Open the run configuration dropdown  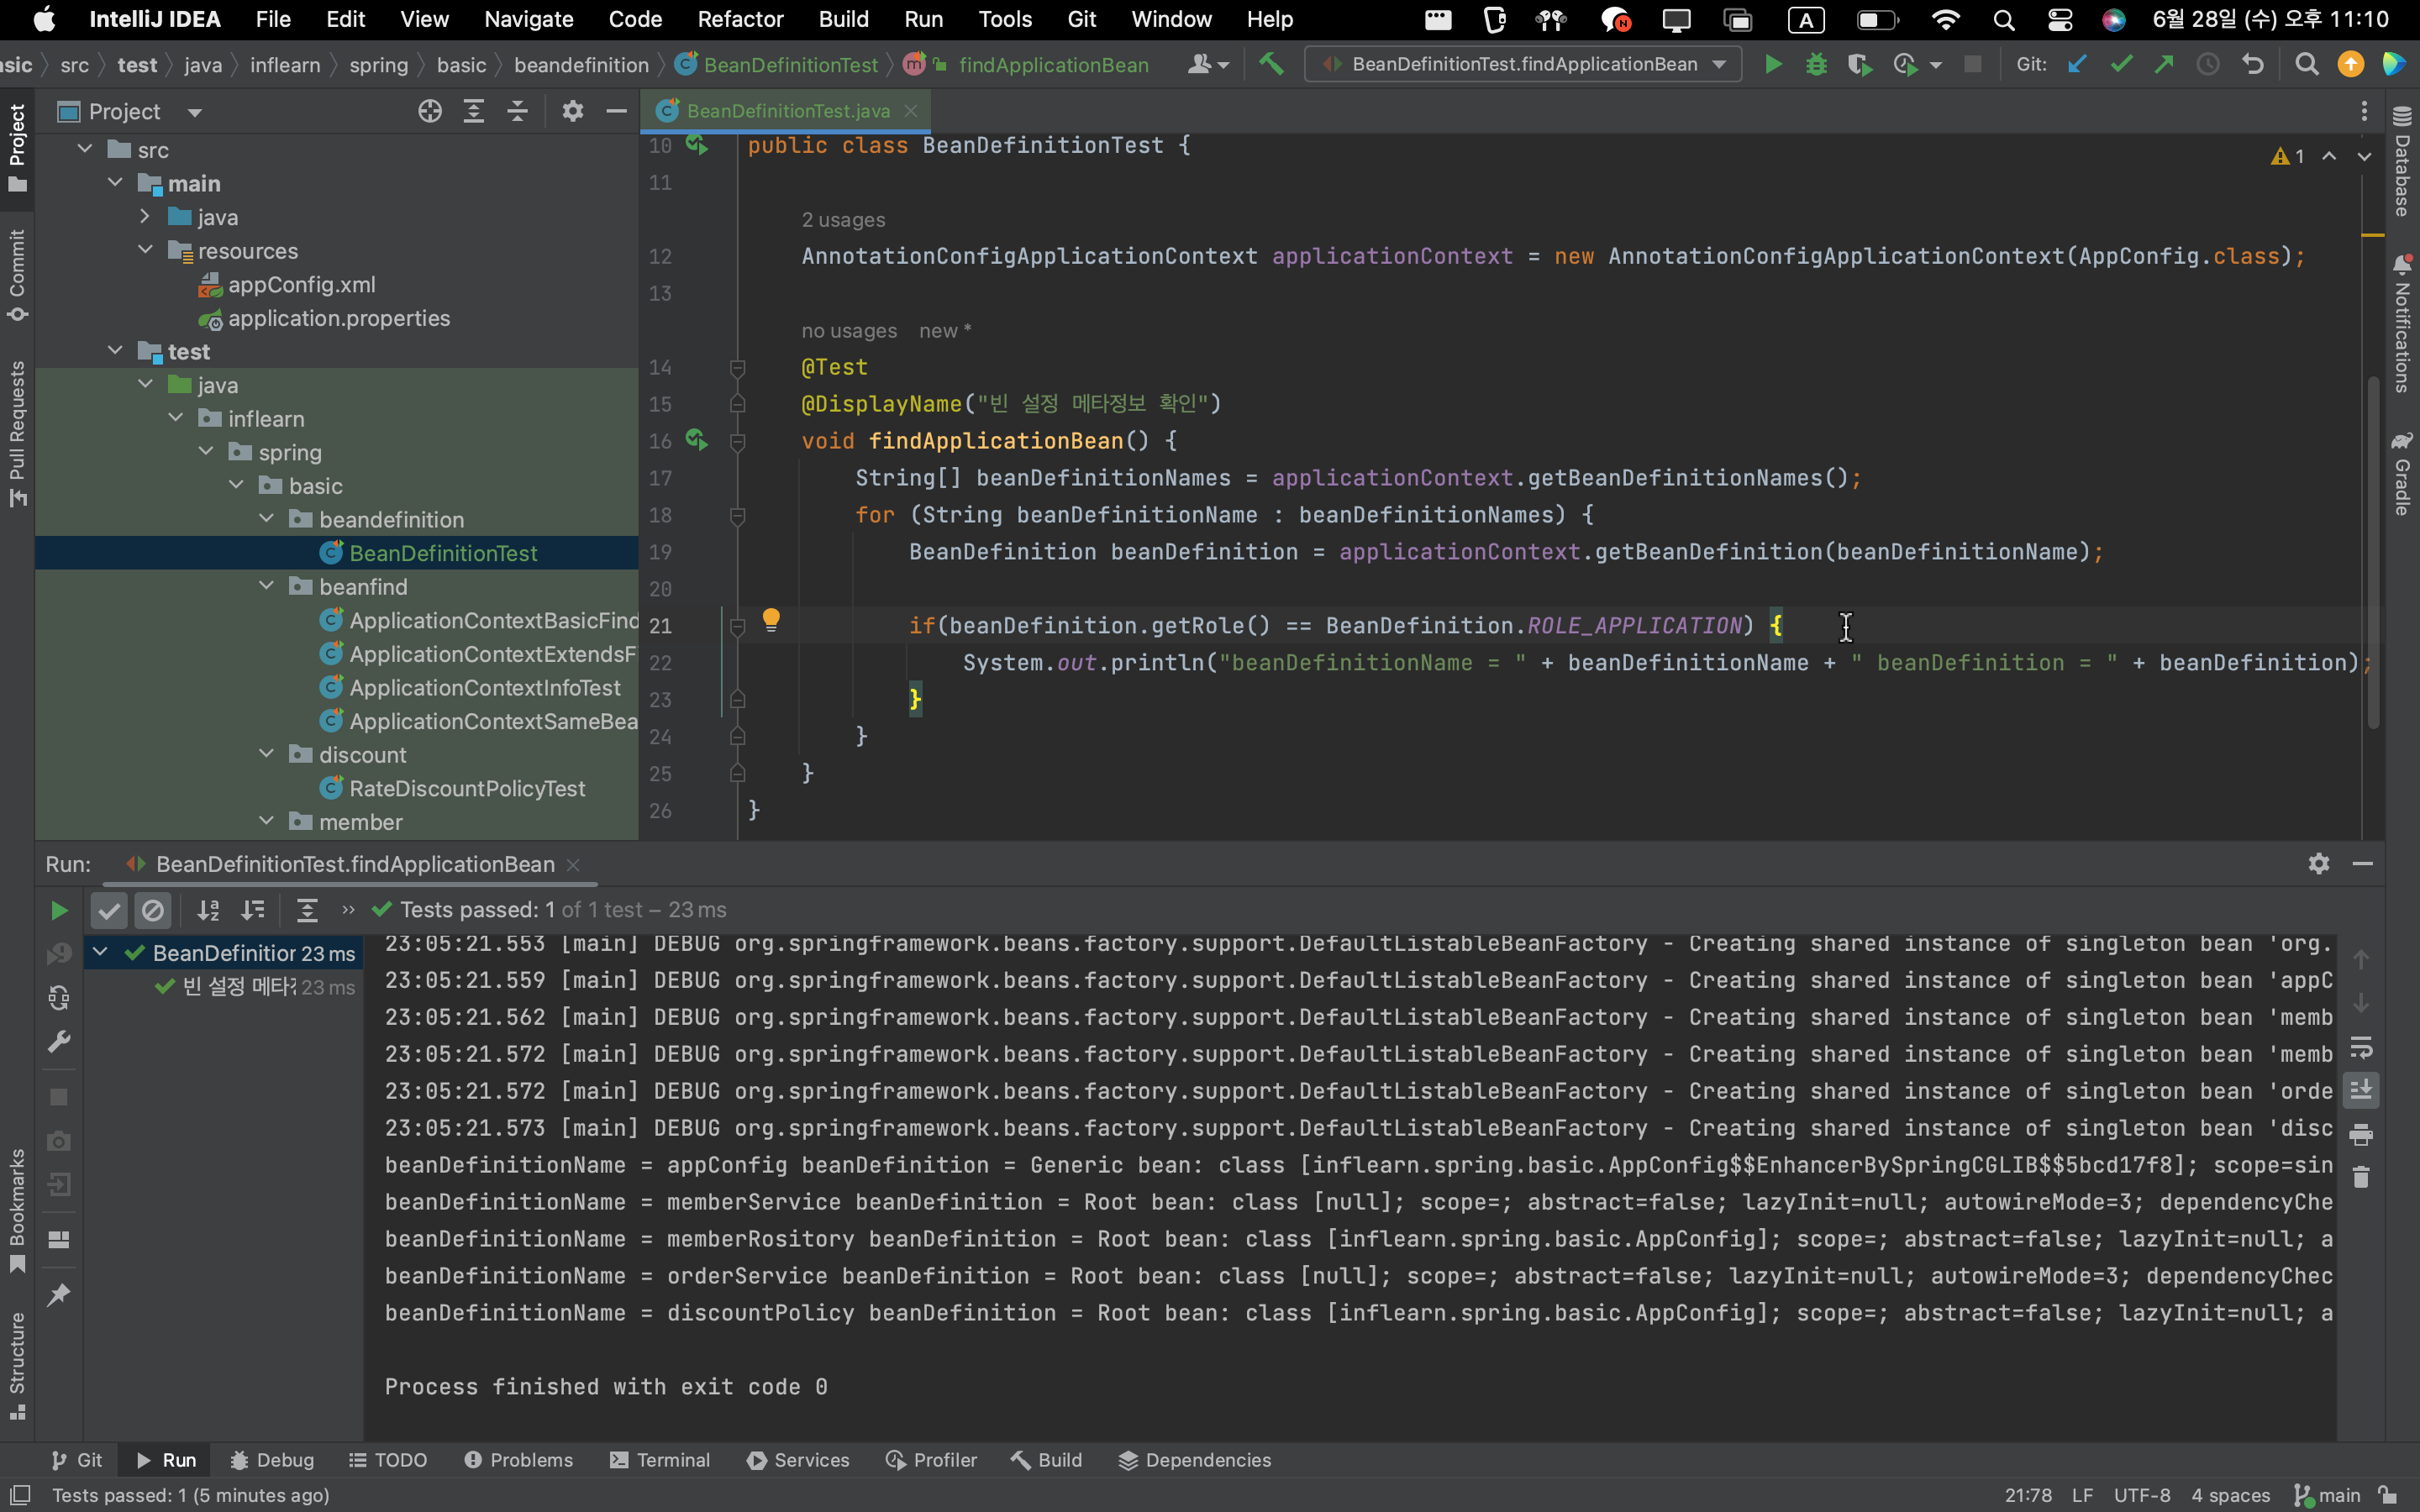click(x=1523, y=65)
